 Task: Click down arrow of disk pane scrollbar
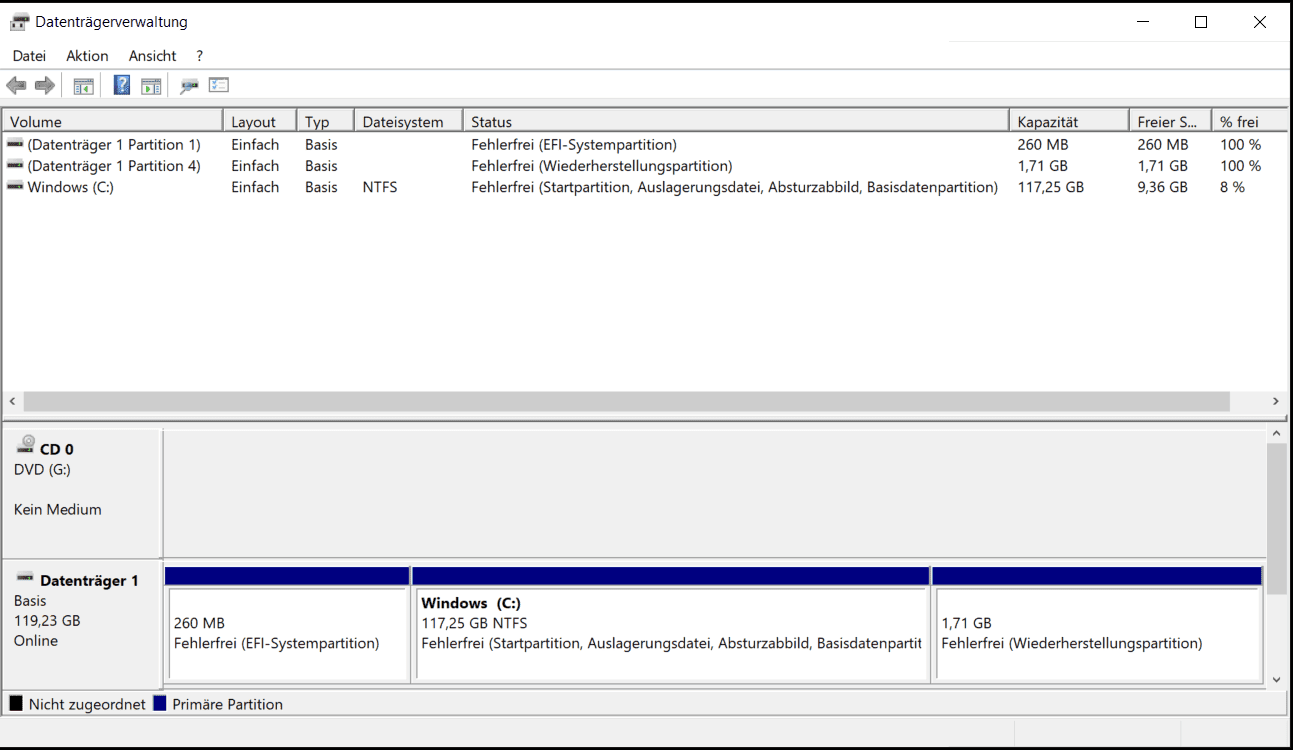1275,679
